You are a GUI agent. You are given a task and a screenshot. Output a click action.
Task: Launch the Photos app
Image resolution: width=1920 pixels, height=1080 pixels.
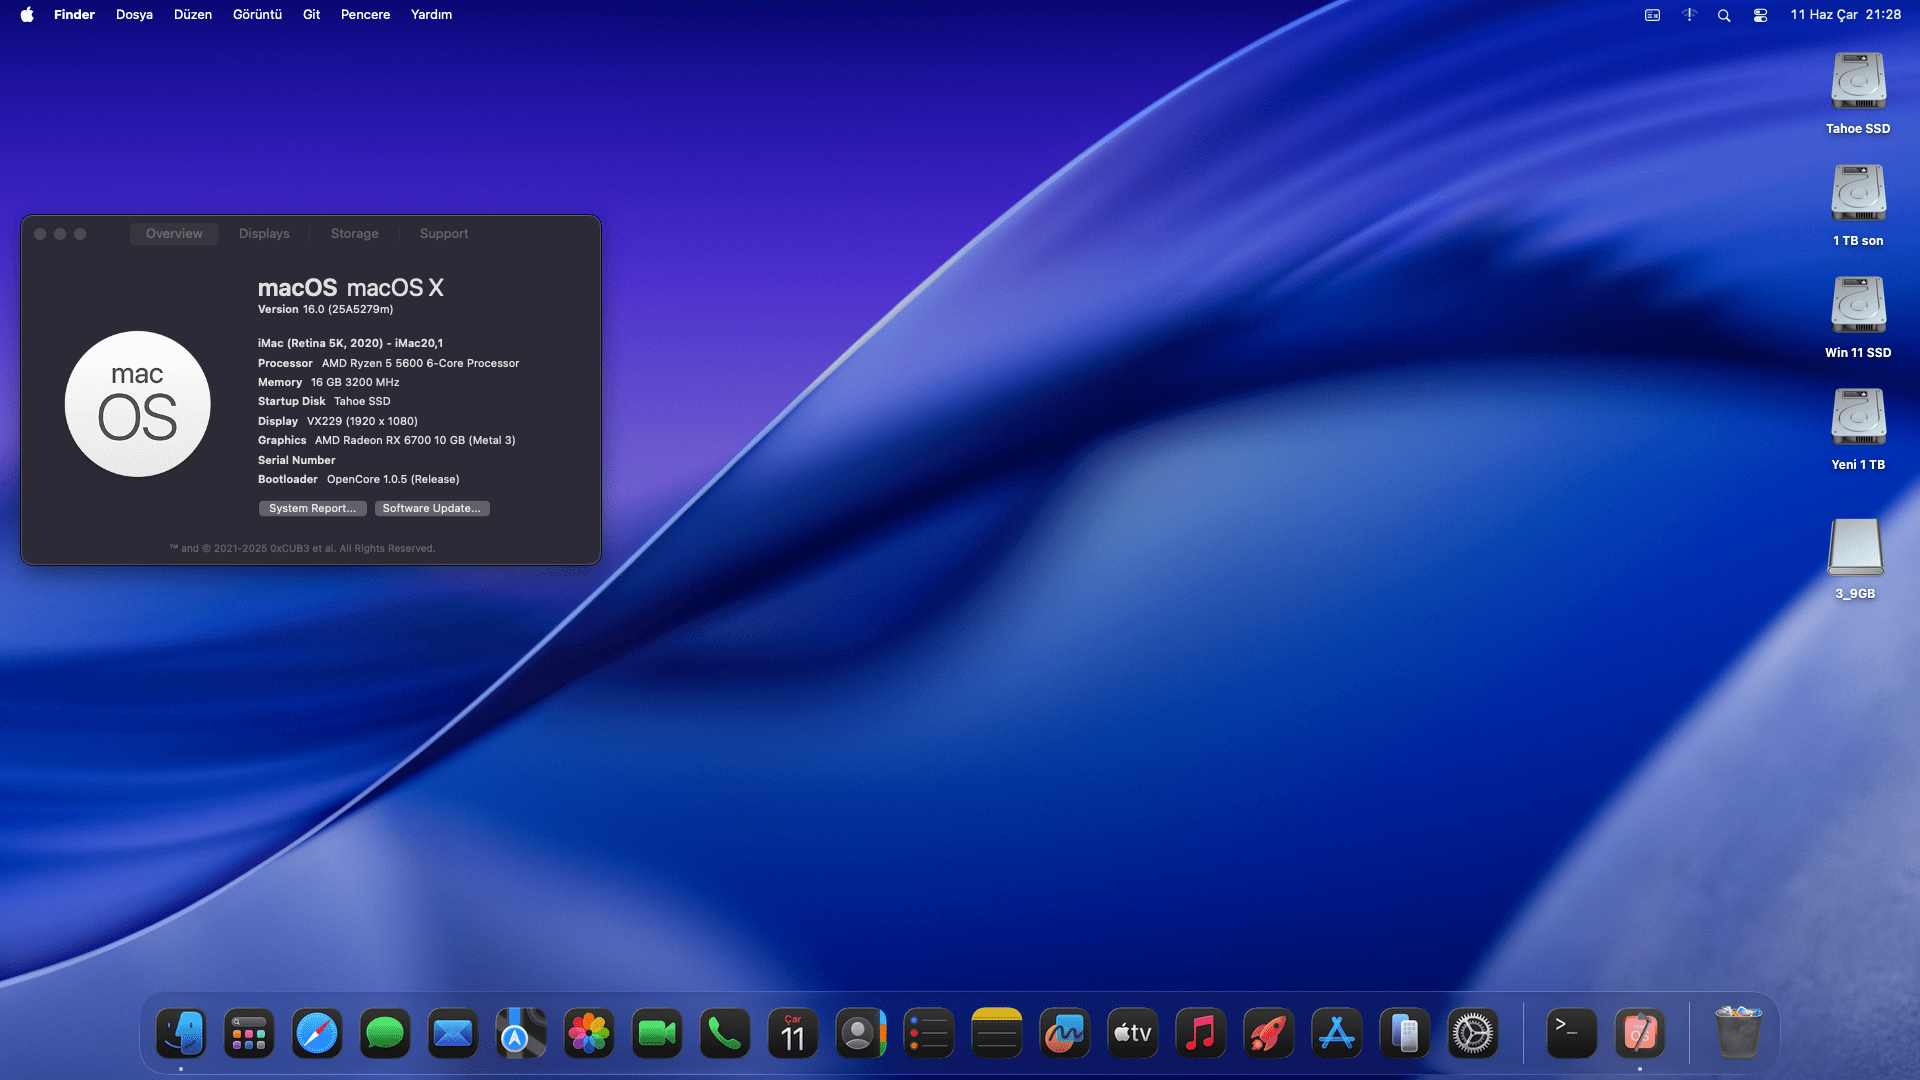pyautogui.click(x=589, y=1033)
